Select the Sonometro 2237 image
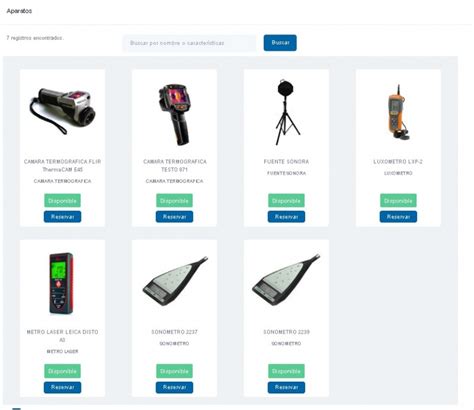This screenshot has height=410, width=474. [175, 281]
